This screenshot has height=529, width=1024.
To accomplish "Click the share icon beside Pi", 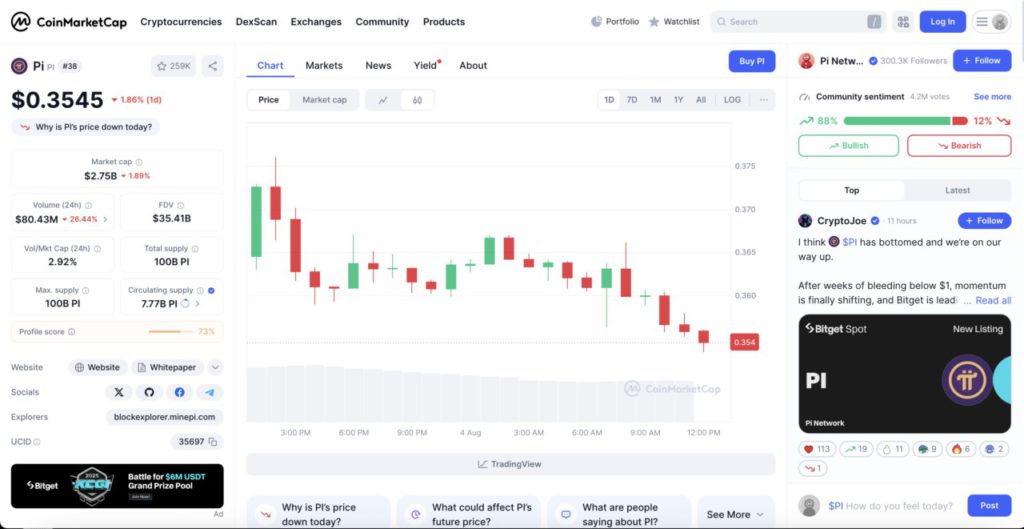I will point(213,66).
